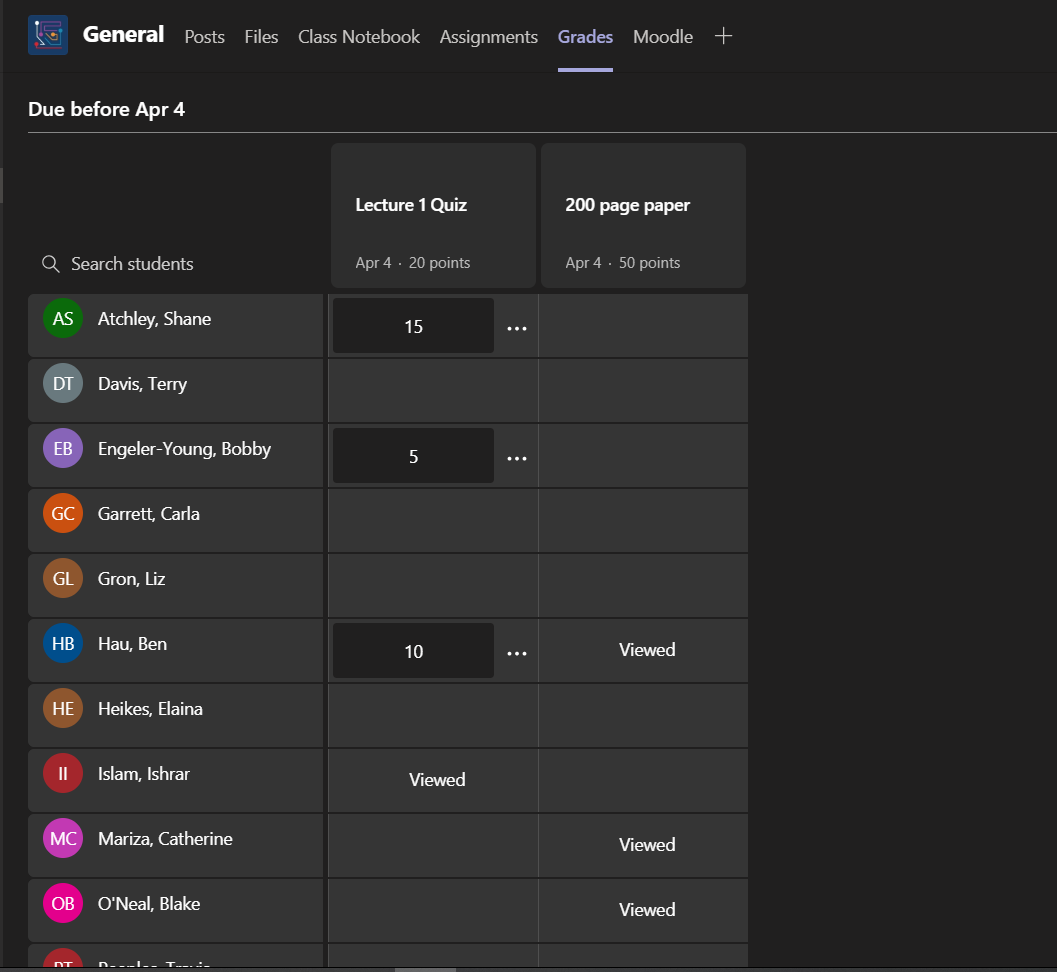Screen dimensions: 1057x972
Task: Add a new tab with plus icon
Action: (x=723, y=36)
